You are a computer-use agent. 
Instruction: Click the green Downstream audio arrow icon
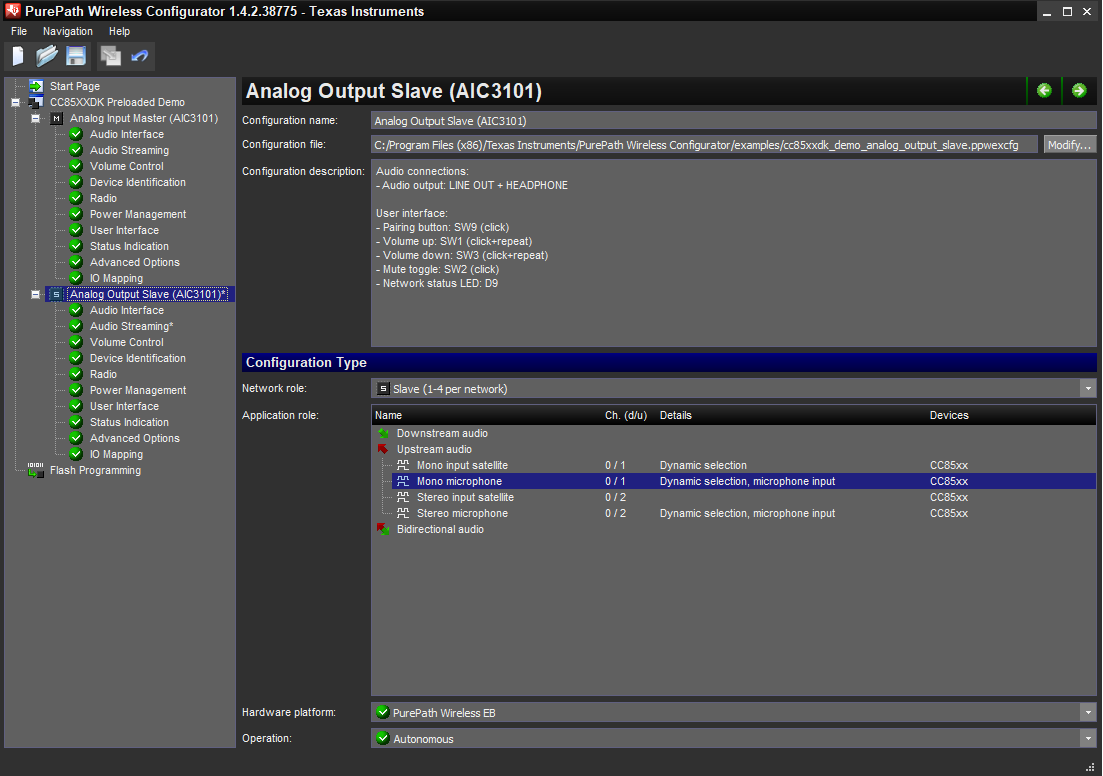(383, 433)
